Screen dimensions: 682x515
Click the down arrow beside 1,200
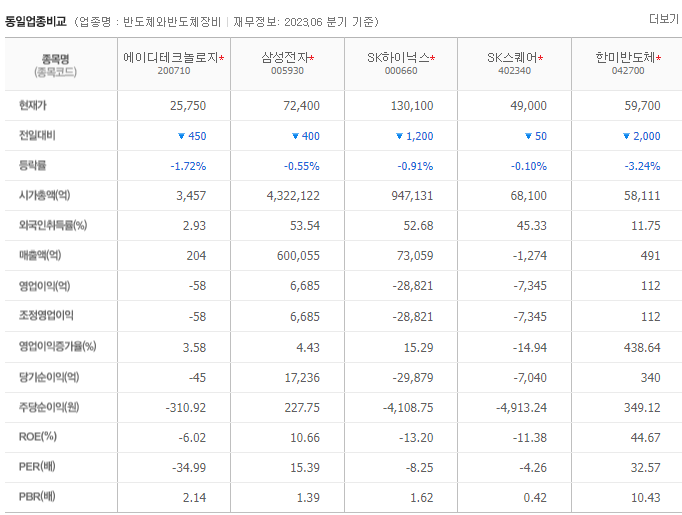(399, 136)
